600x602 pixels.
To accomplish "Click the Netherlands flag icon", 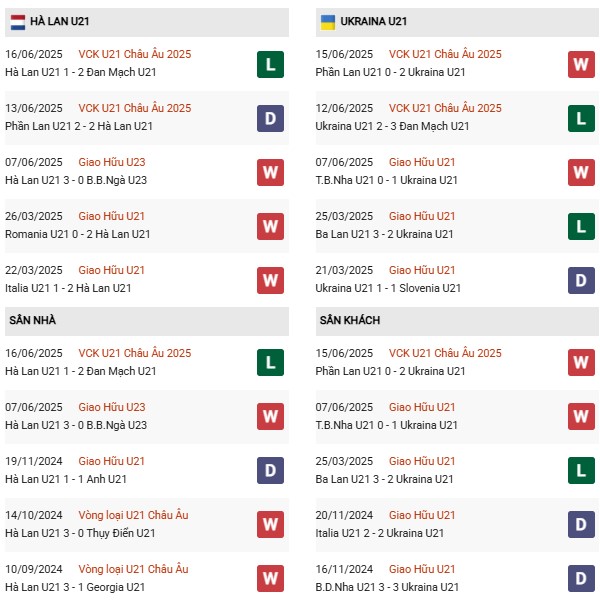I will pos(18,21).
